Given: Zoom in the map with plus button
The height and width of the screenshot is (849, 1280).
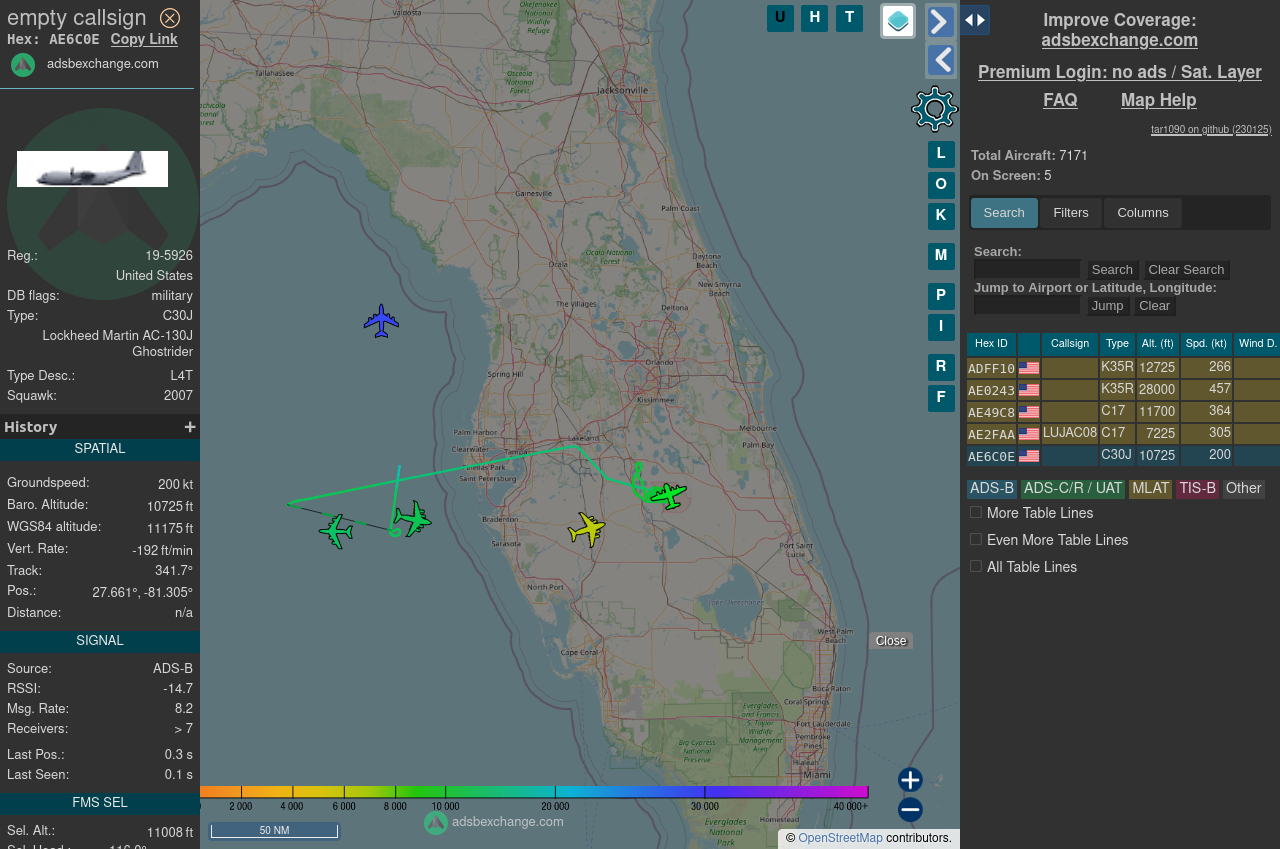Looking at the screenshot, I should [x=910, y=780].
